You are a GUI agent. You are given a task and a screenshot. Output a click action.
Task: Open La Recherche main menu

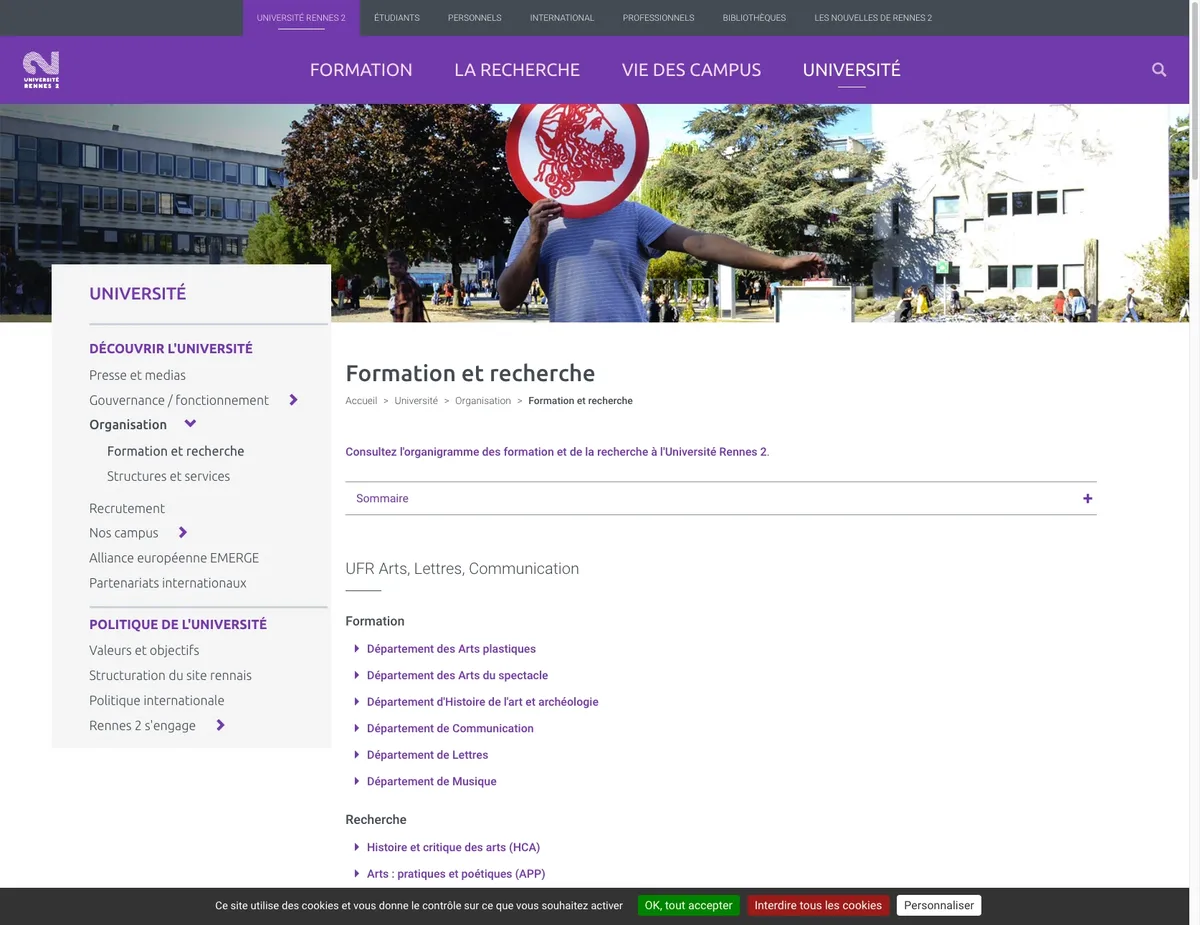[517, 70]
